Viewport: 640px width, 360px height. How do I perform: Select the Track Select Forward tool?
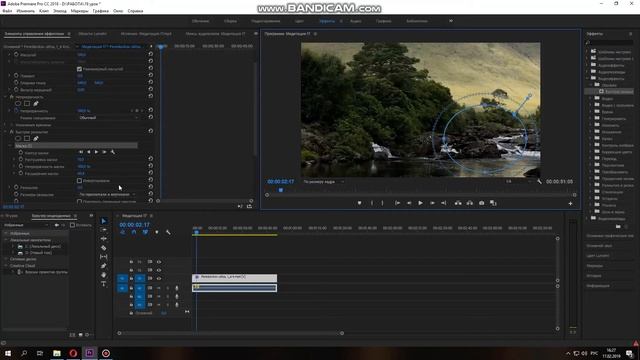104,230
